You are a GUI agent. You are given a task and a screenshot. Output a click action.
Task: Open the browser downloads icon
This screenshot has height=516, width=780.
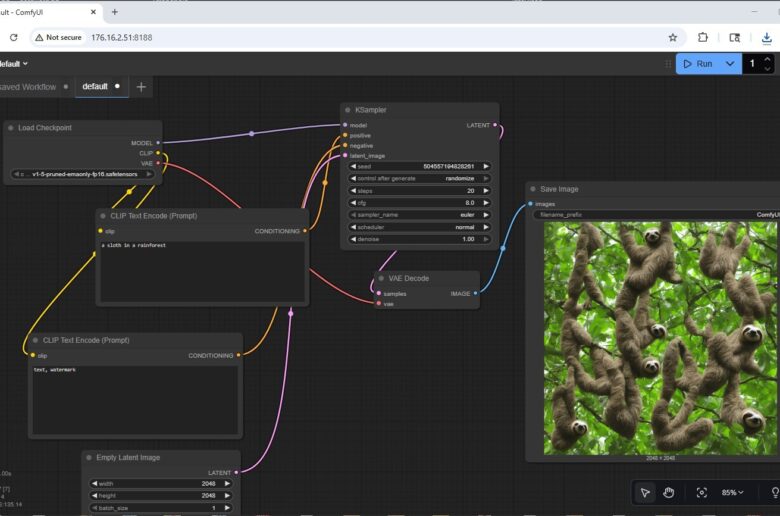point(765,37)
